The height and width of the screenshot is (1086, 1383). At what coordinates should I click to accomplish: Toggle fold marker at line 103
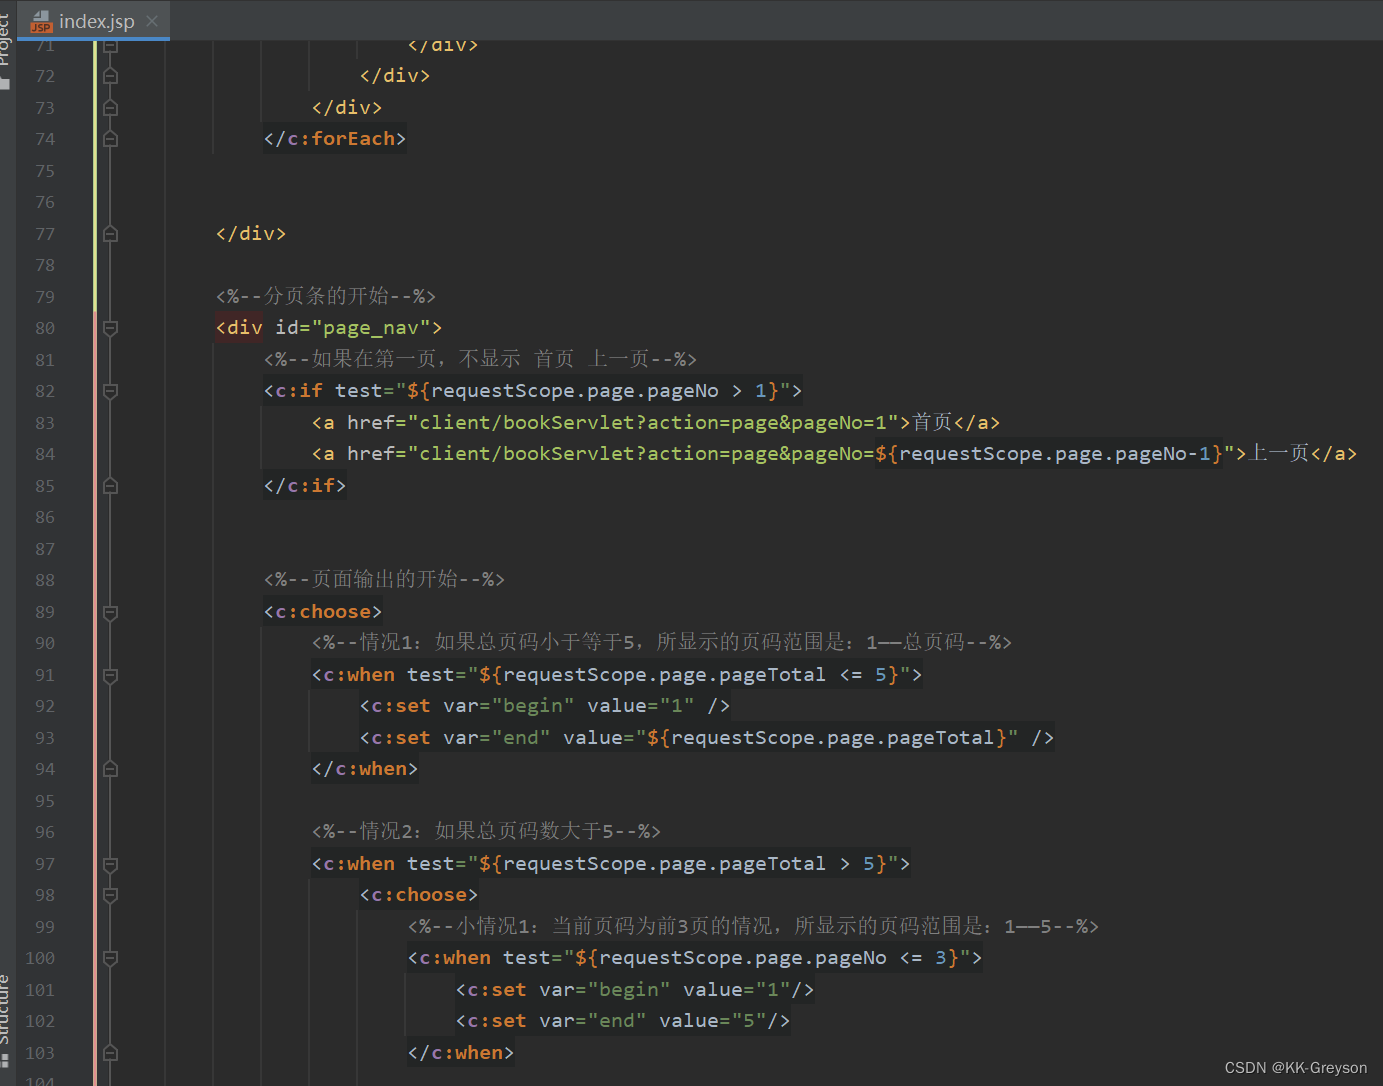pyautogui.click(x=111, y=1053)
